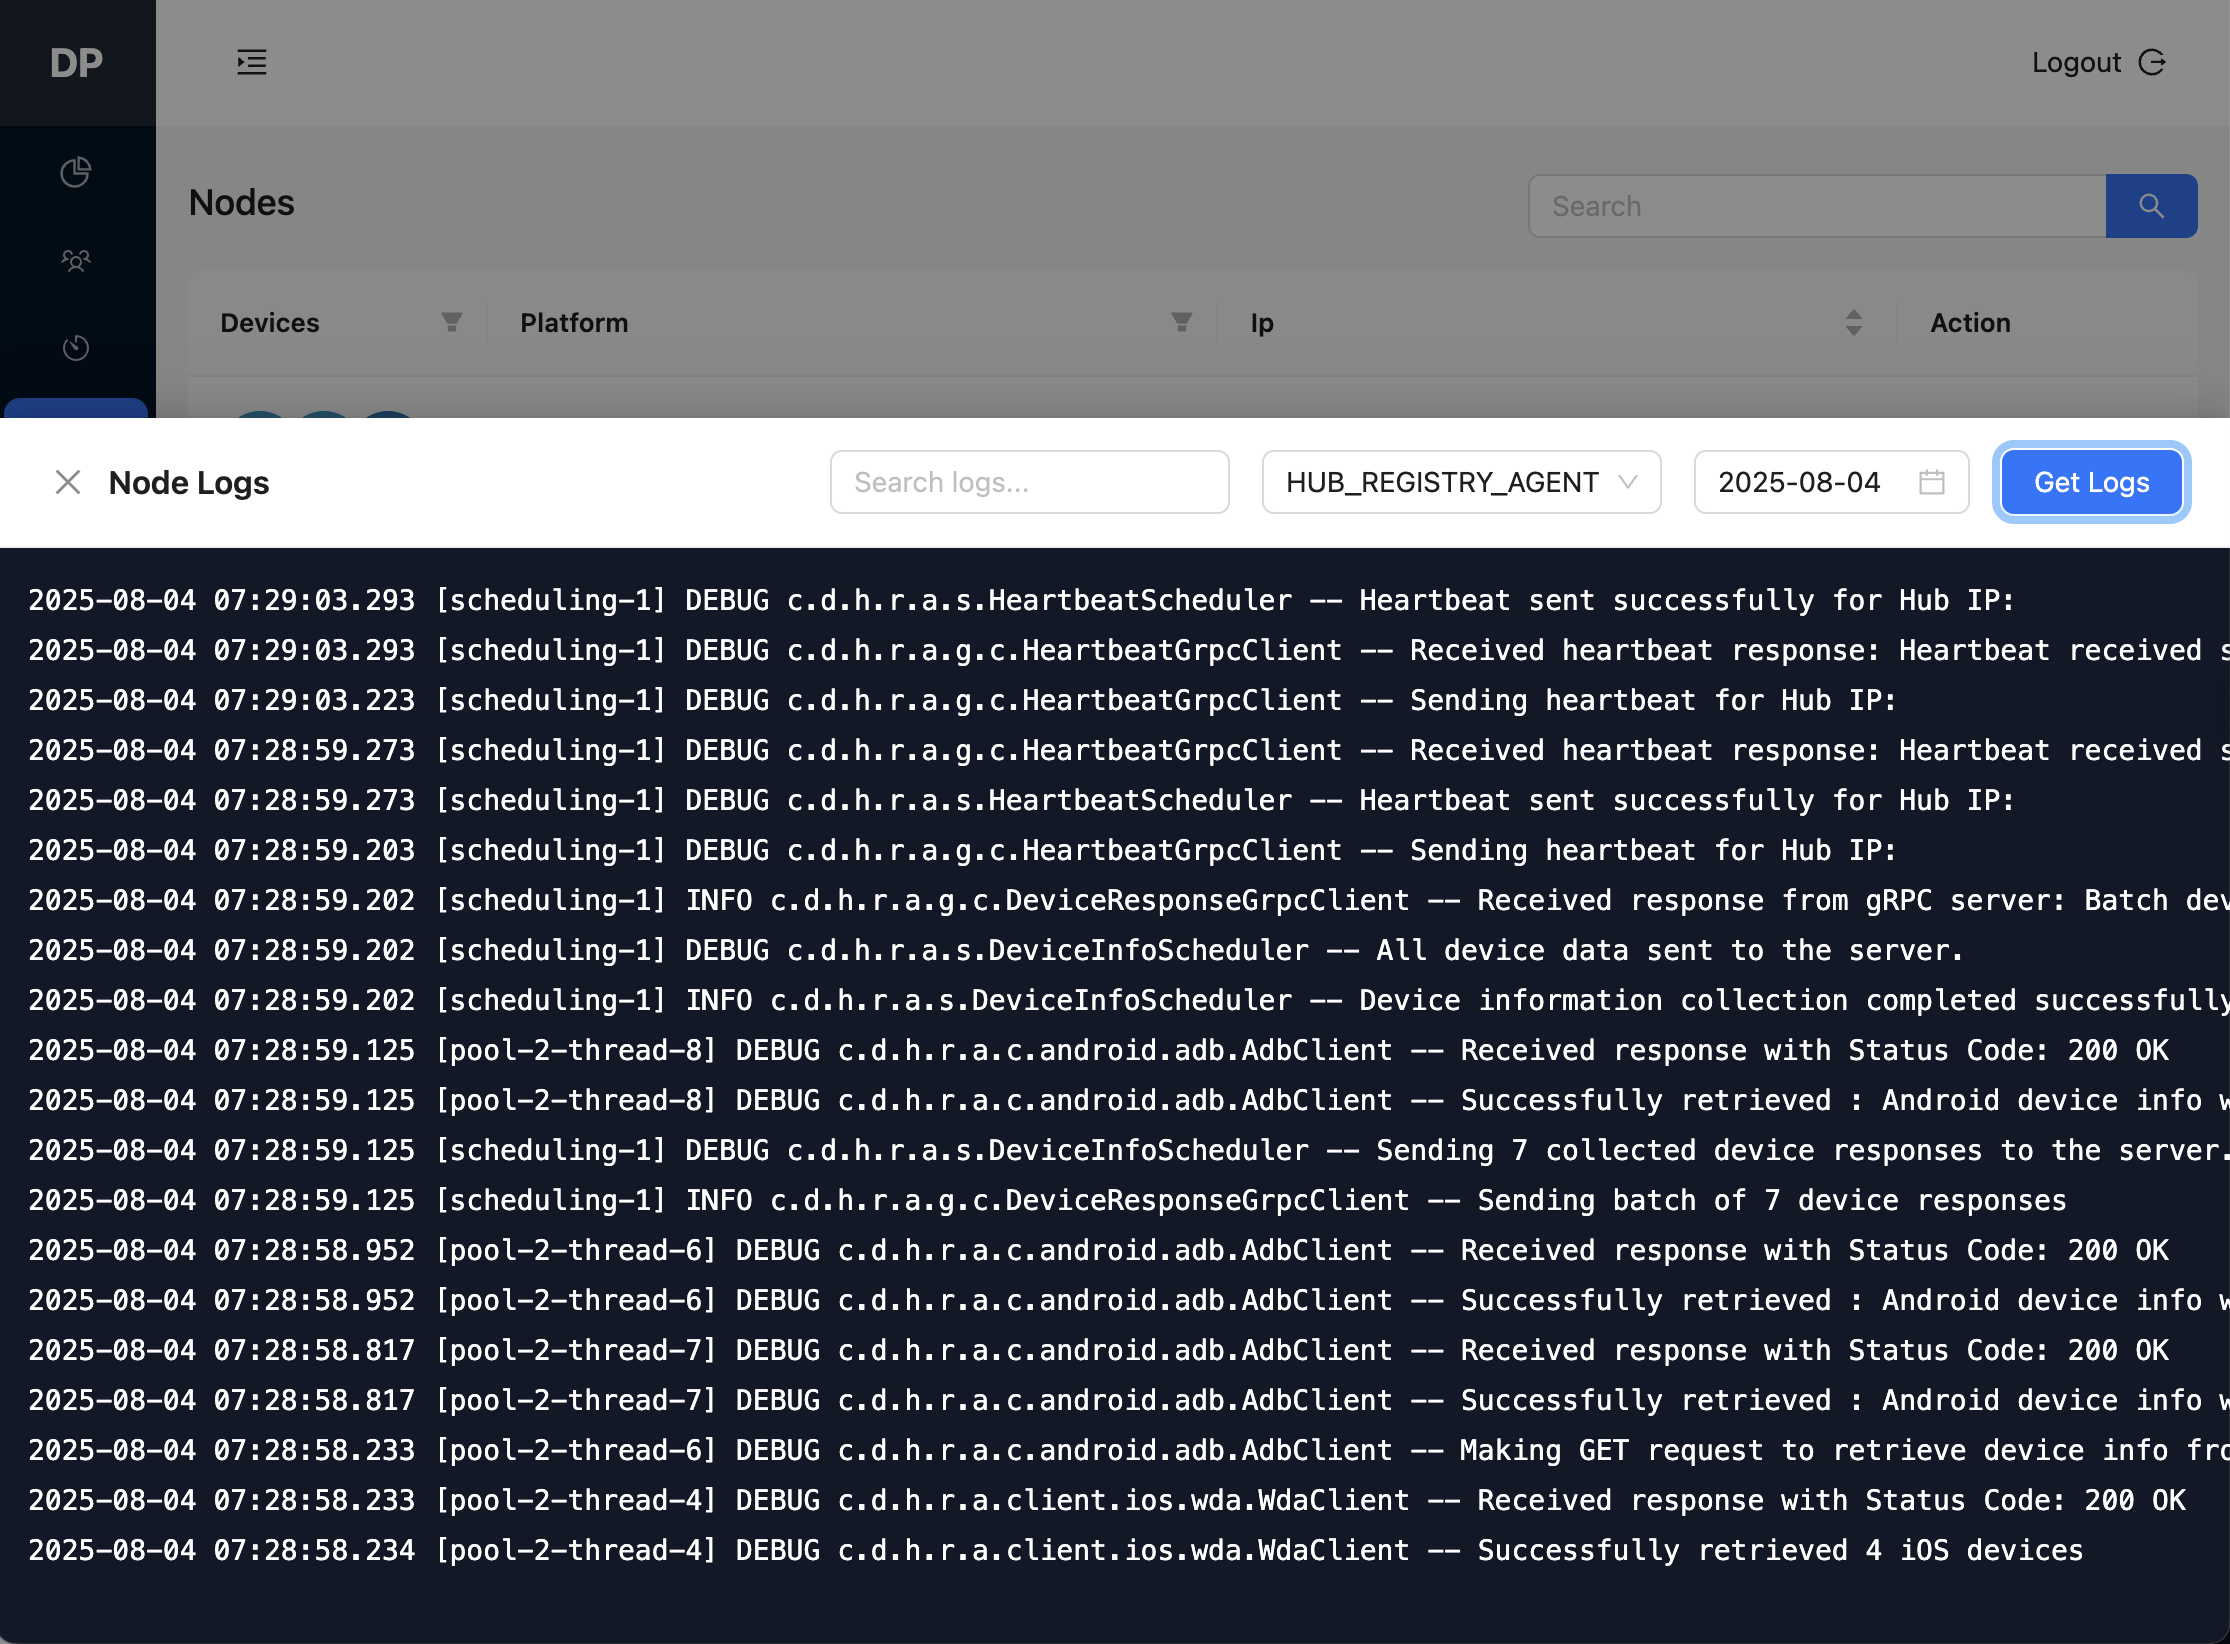2230x1644 pixels.
Task: Focus the date field showing 2025-08-04
Action: pyautogui.click(x=1800, y=482)
